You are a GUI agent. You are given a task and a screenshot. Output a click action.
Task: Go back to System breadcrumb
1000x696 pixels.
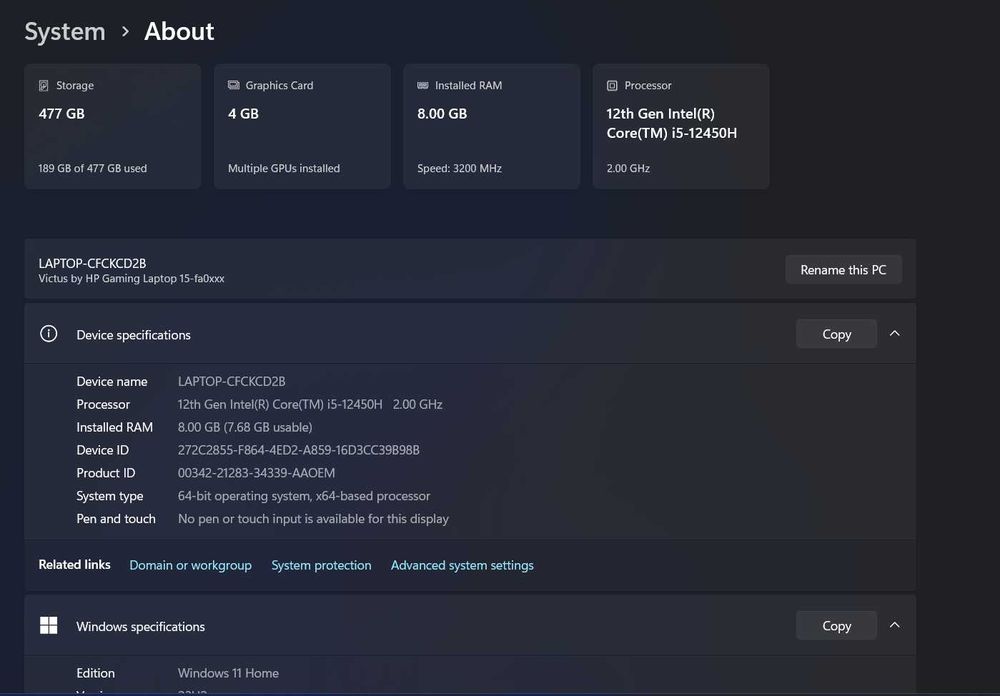pos(64,31)
